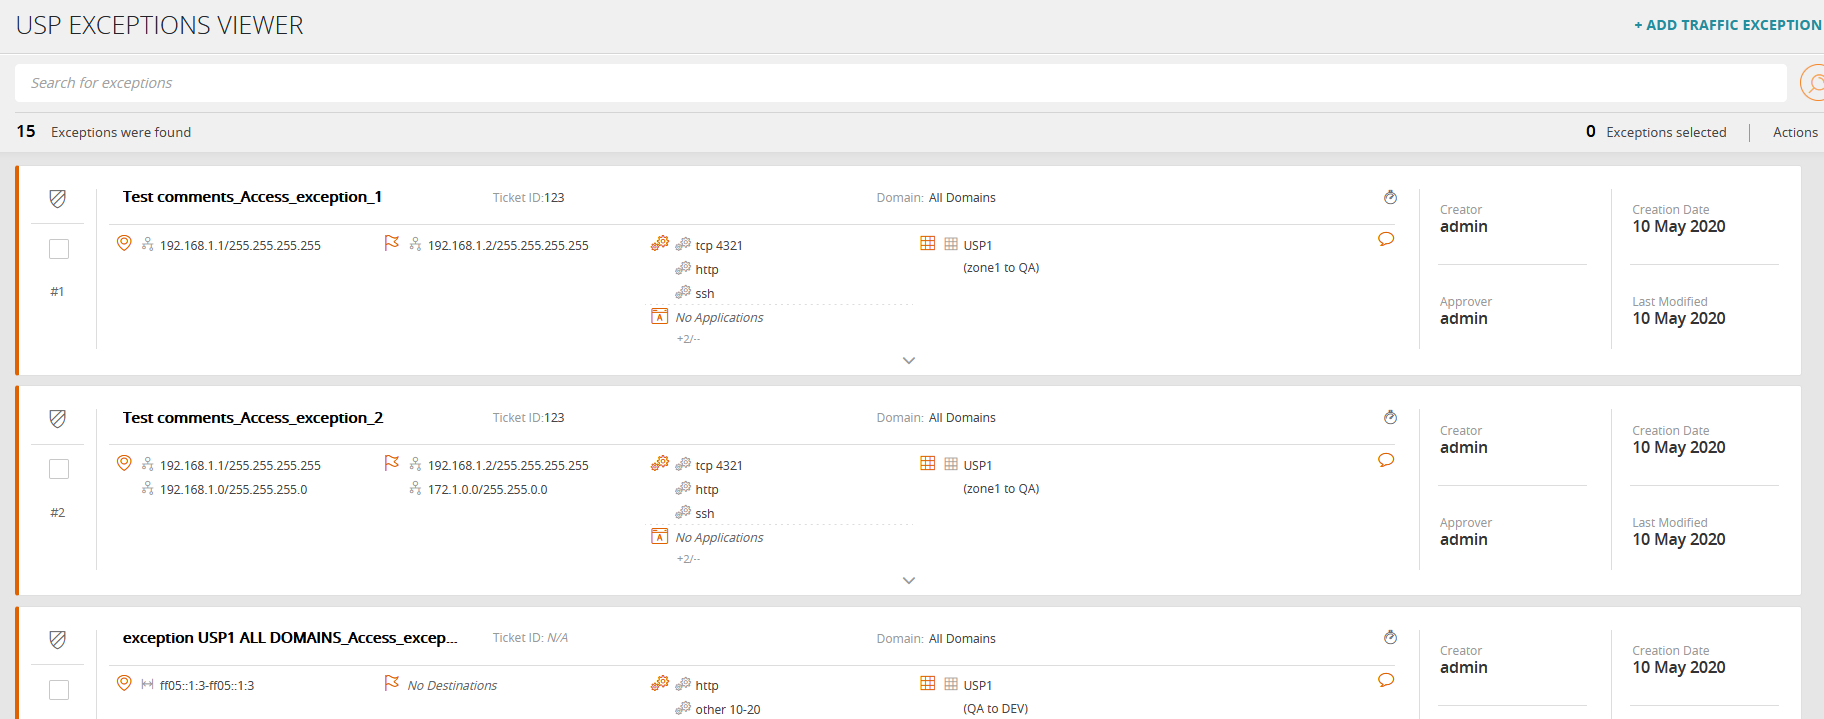Click Add Traffic Exception link
The width and height of the screenshot is (1824, 719).
click(1727, 25)
